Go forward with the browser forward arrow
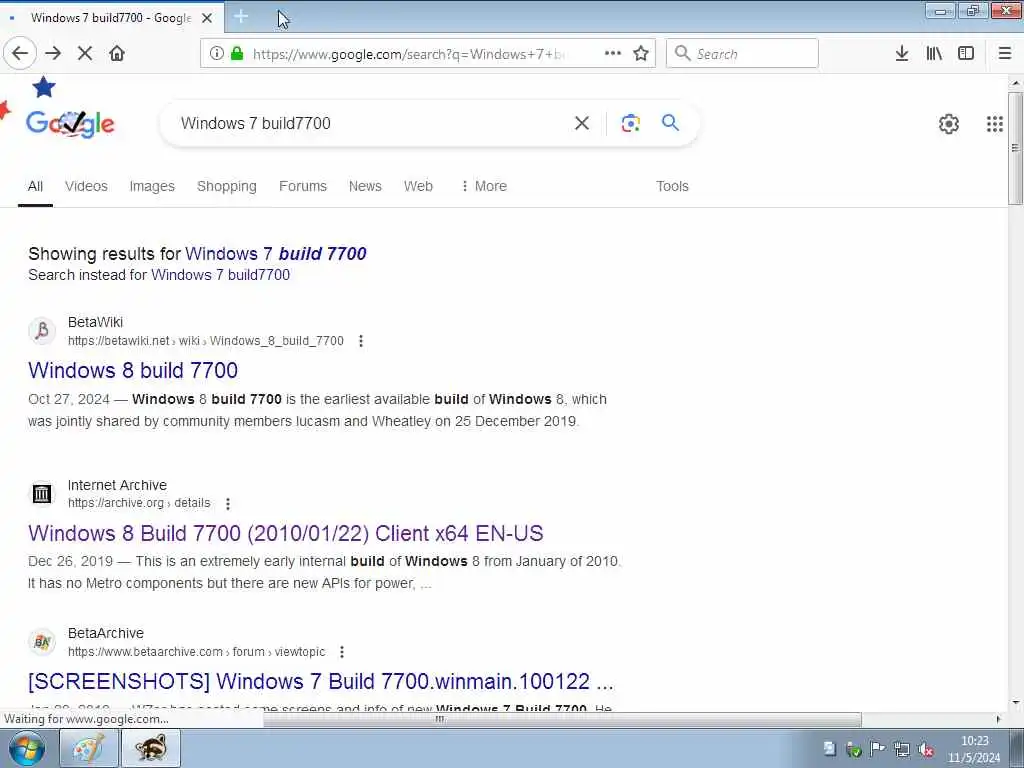Screen dimensions: 1024x768 click(53, 53)
